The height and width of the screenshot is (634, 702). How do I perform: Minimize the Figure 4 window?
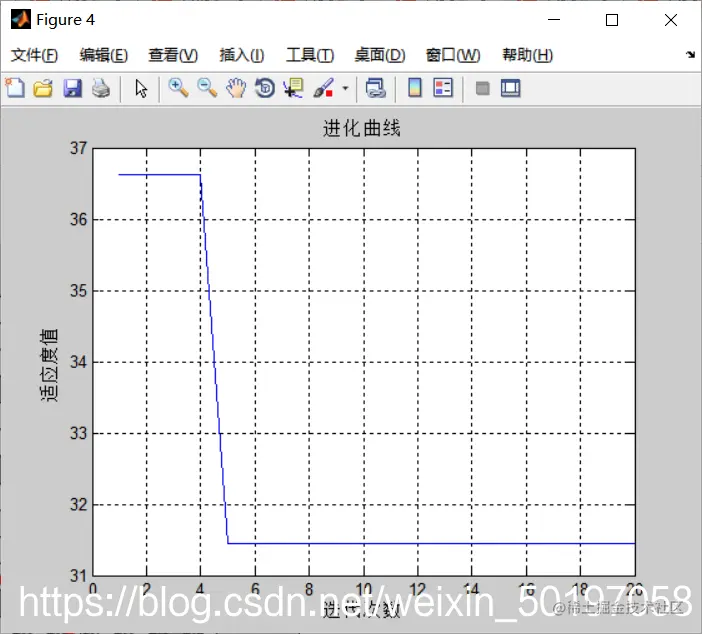(554, 20)
